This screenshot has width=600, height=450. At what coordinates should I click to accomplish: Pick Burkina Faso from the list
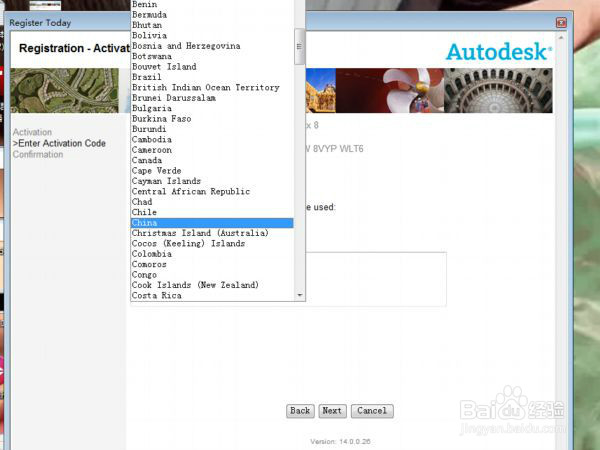pyautogui.click(x=212, y=119)
